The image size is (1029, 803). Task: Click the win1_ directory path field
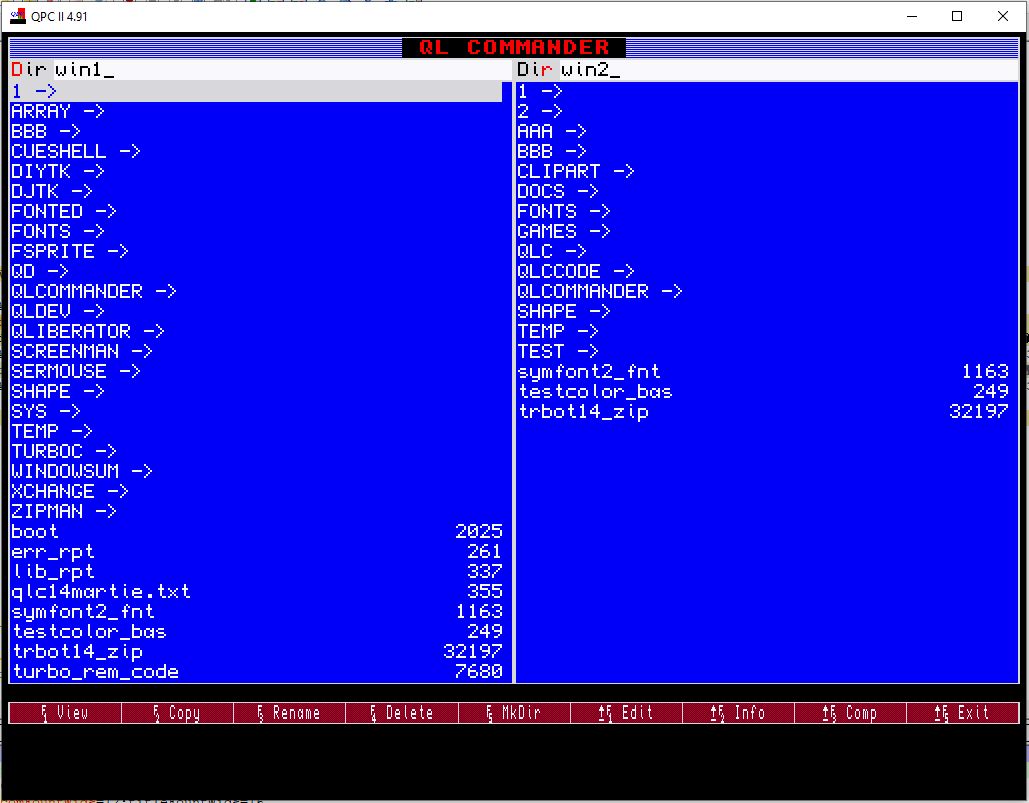[282, 70]
